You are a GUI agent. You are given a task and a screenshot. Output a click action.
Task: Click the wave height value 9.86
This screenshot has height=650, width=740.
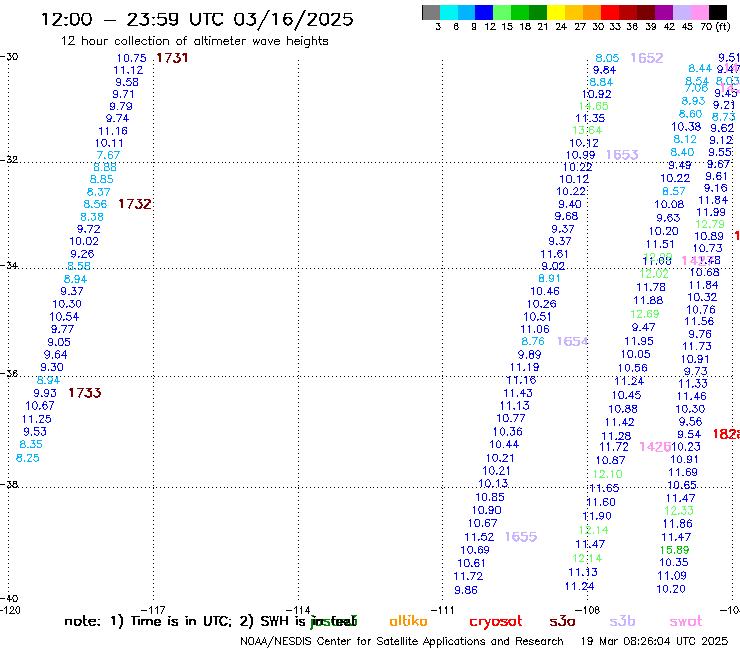(x=466, y=590)
